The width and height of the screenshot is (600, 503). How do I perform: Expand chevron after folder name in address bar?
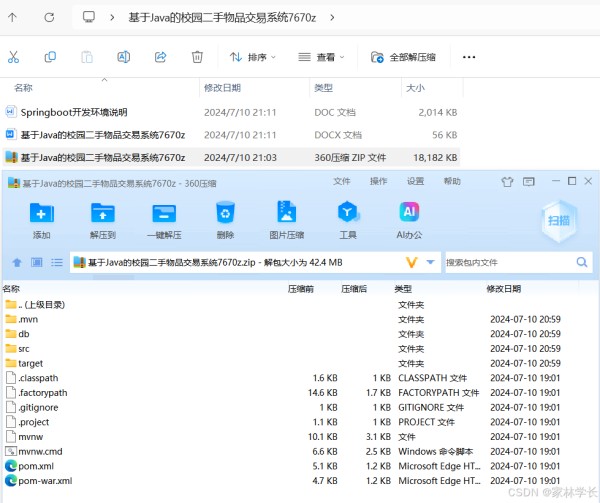[332, 17]
